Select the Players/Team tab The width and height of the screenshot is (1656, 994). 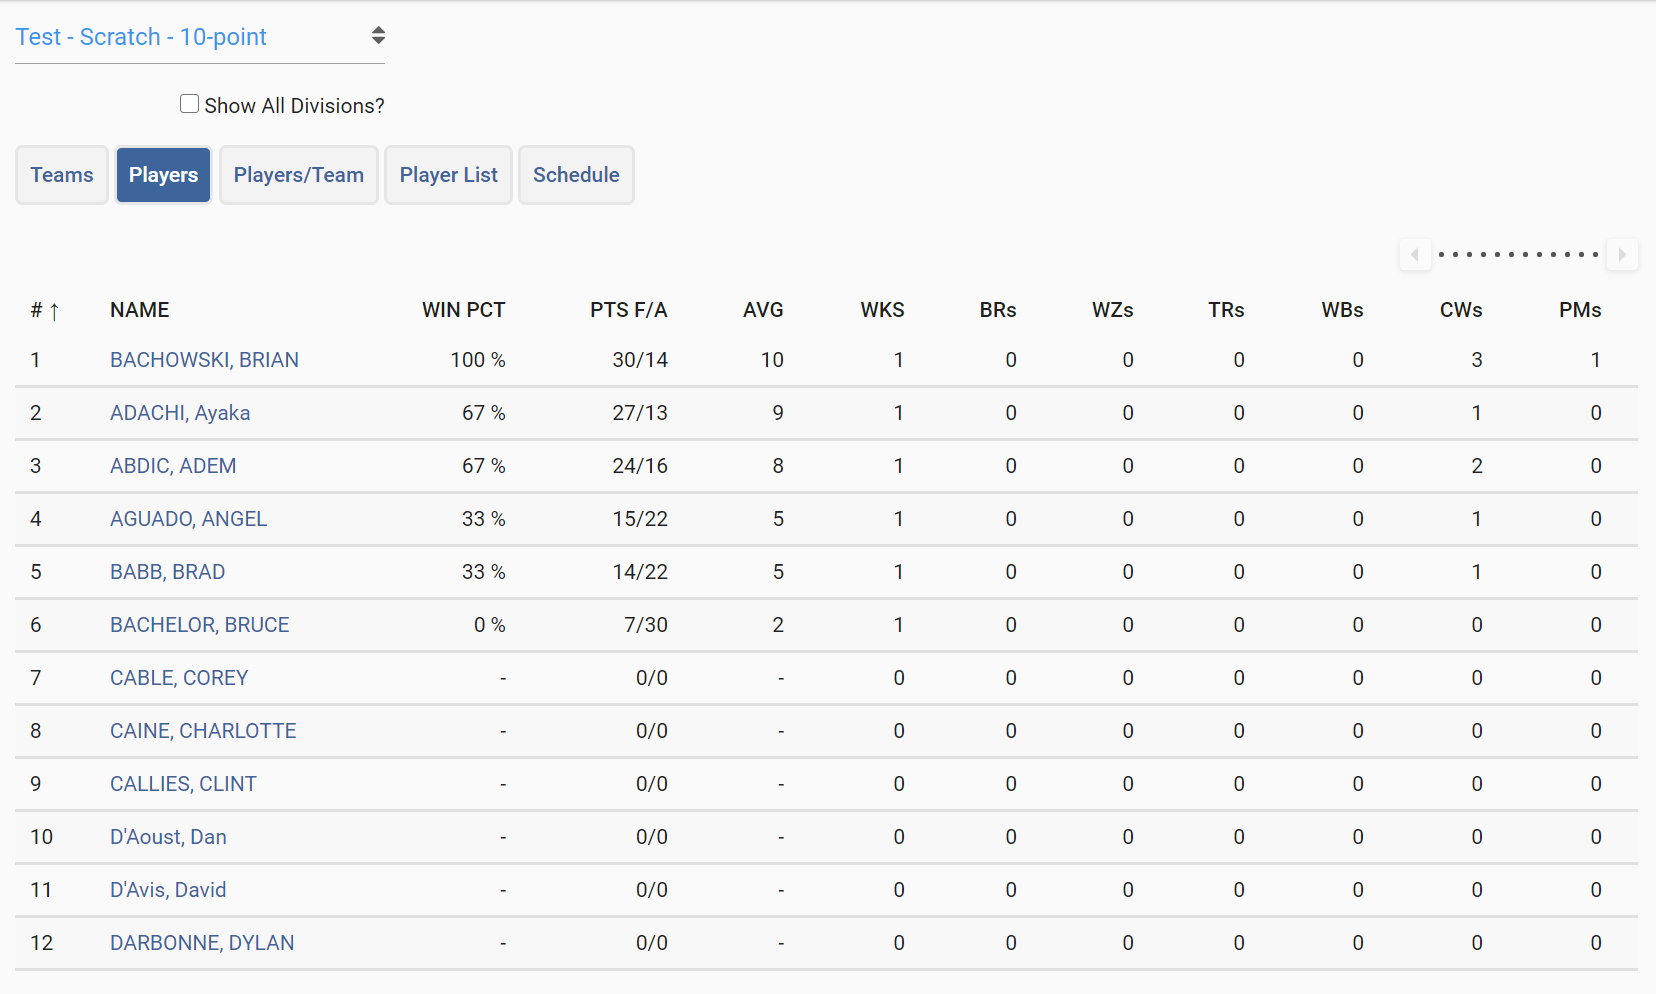pyautogui.click(x=298, y=174)
